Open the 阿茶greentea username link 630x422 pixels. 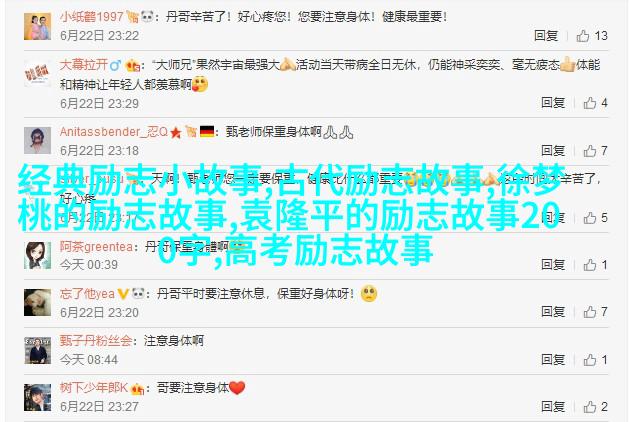(96, 246)
